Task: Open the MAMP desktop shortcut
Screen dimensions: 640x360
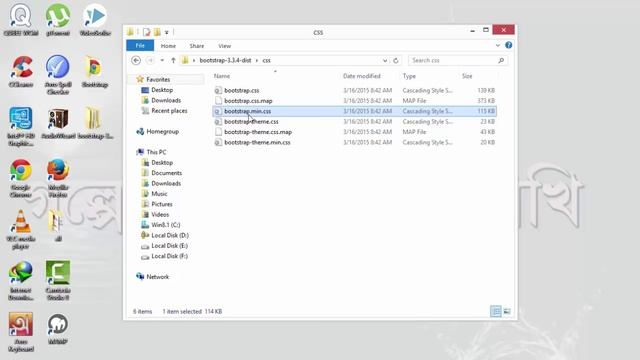Action: [x=58, y=329]
